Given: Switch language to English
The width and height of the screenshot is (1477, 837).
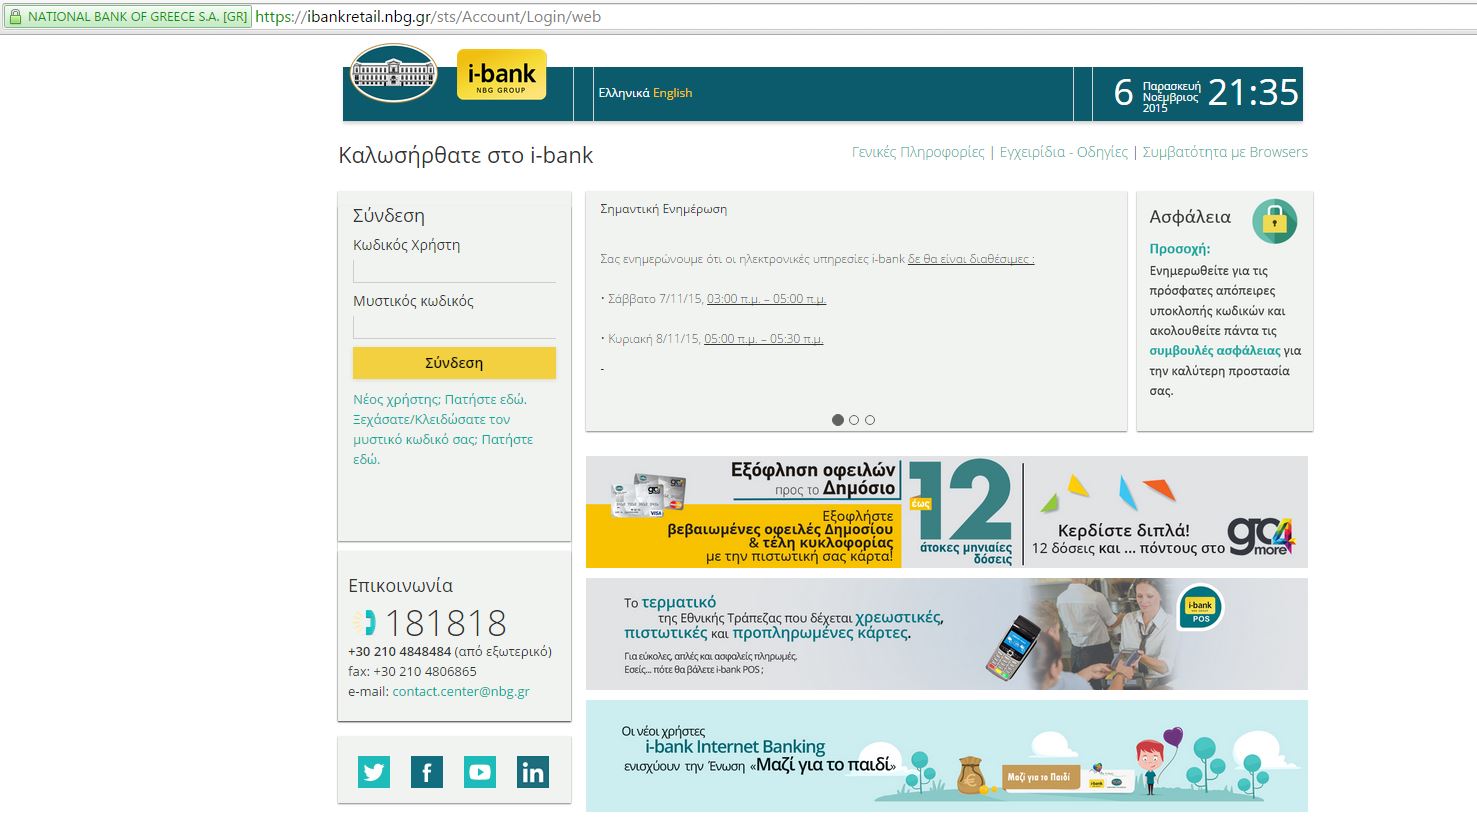Looking at the screenshot, I should (672, 93).
